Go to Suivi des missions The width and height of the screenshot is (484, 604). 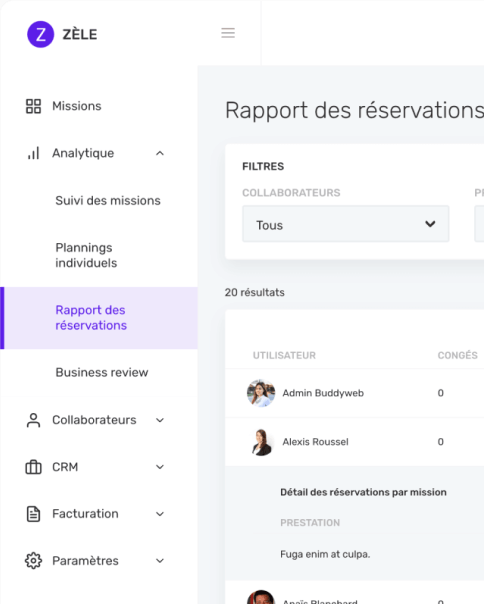[108, 201]
